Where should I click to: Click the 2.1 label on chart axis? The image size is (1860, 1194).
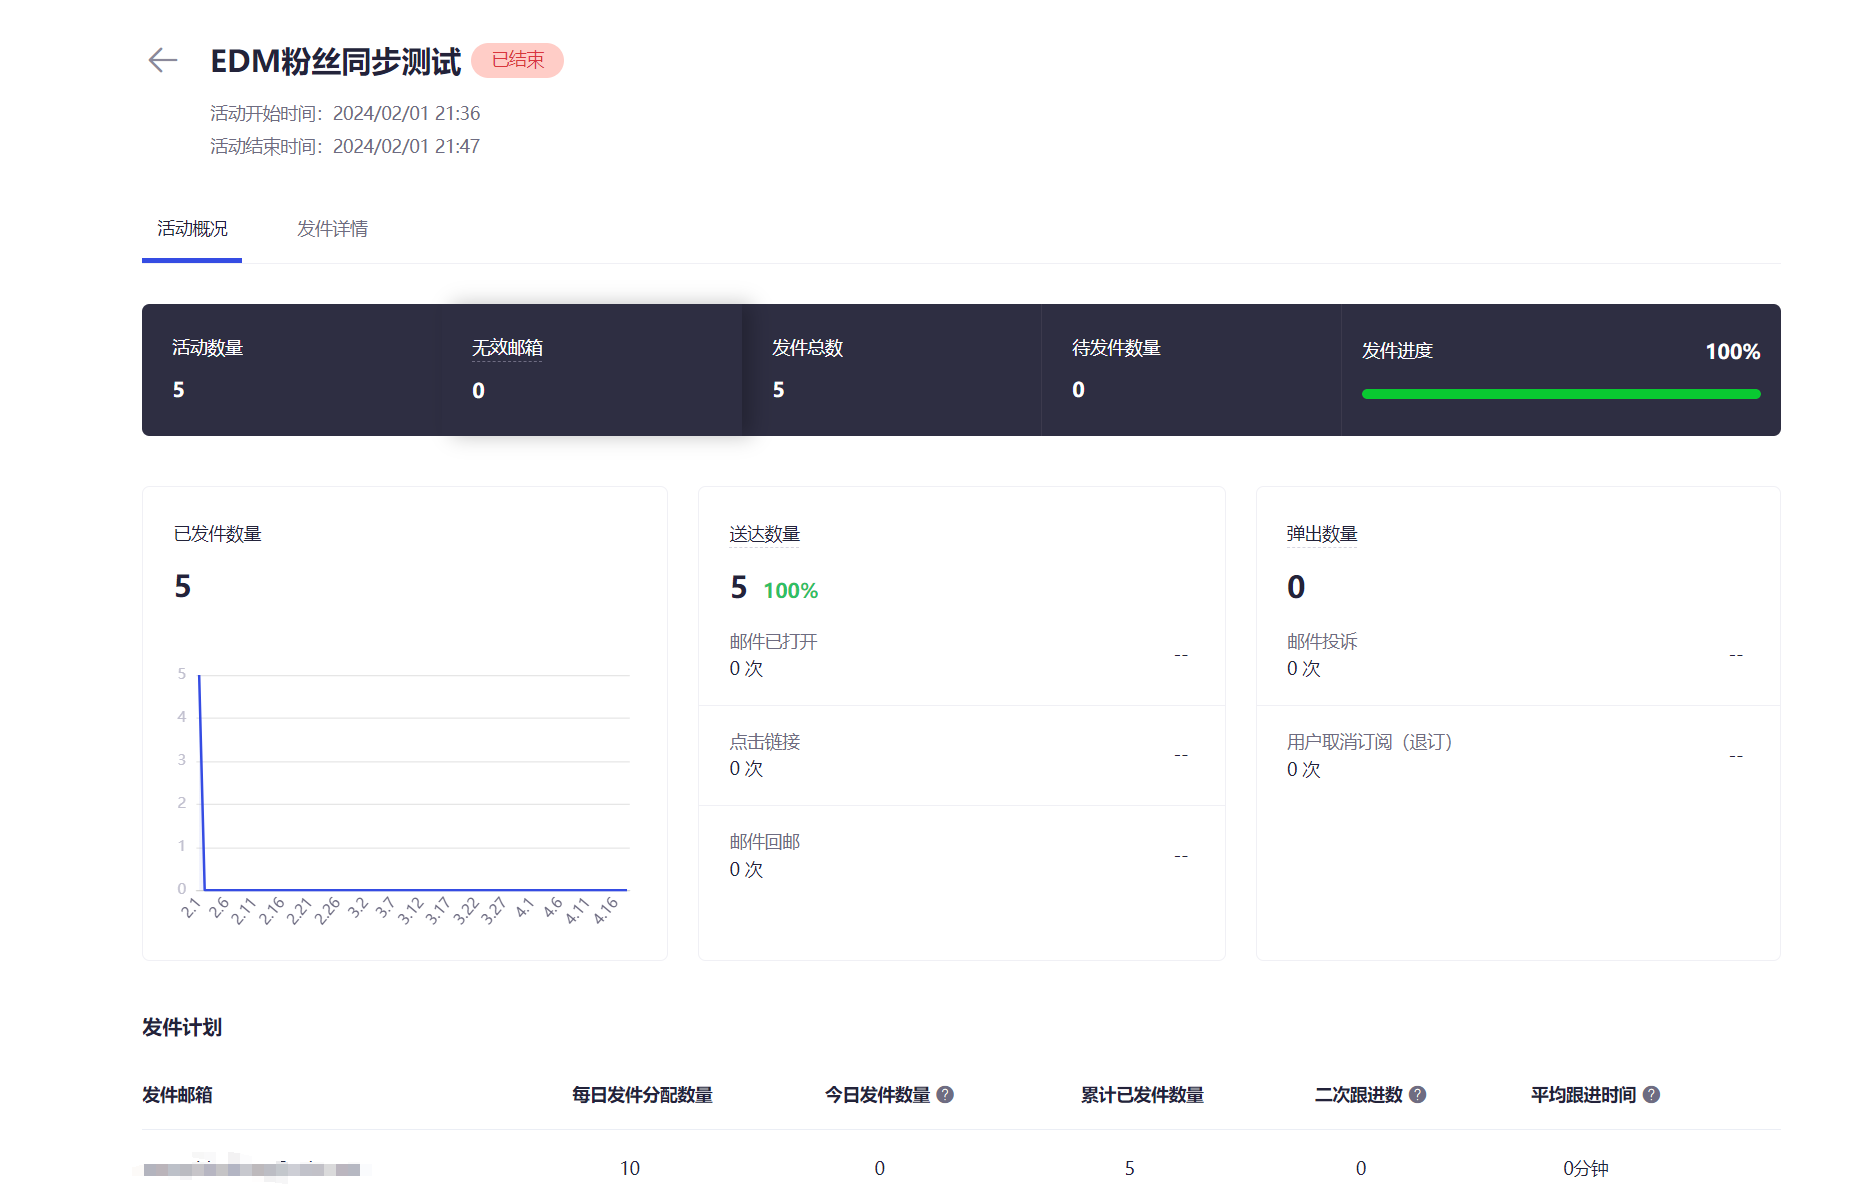click(x=190, y=908)
